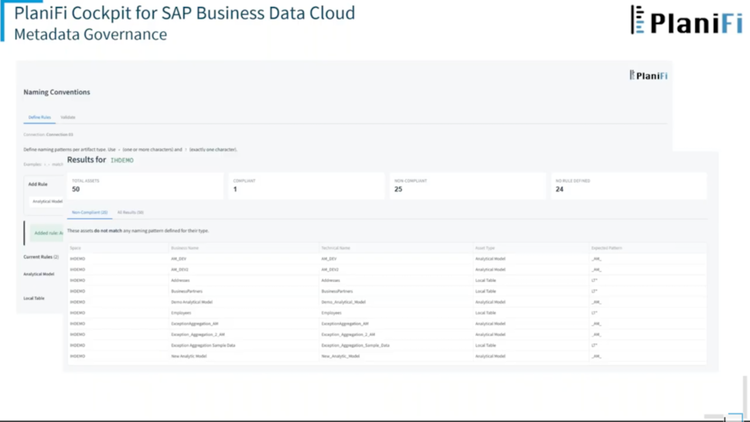Select the Non-Compliant card showing 25
750x422 pixels.
[467, 186]
